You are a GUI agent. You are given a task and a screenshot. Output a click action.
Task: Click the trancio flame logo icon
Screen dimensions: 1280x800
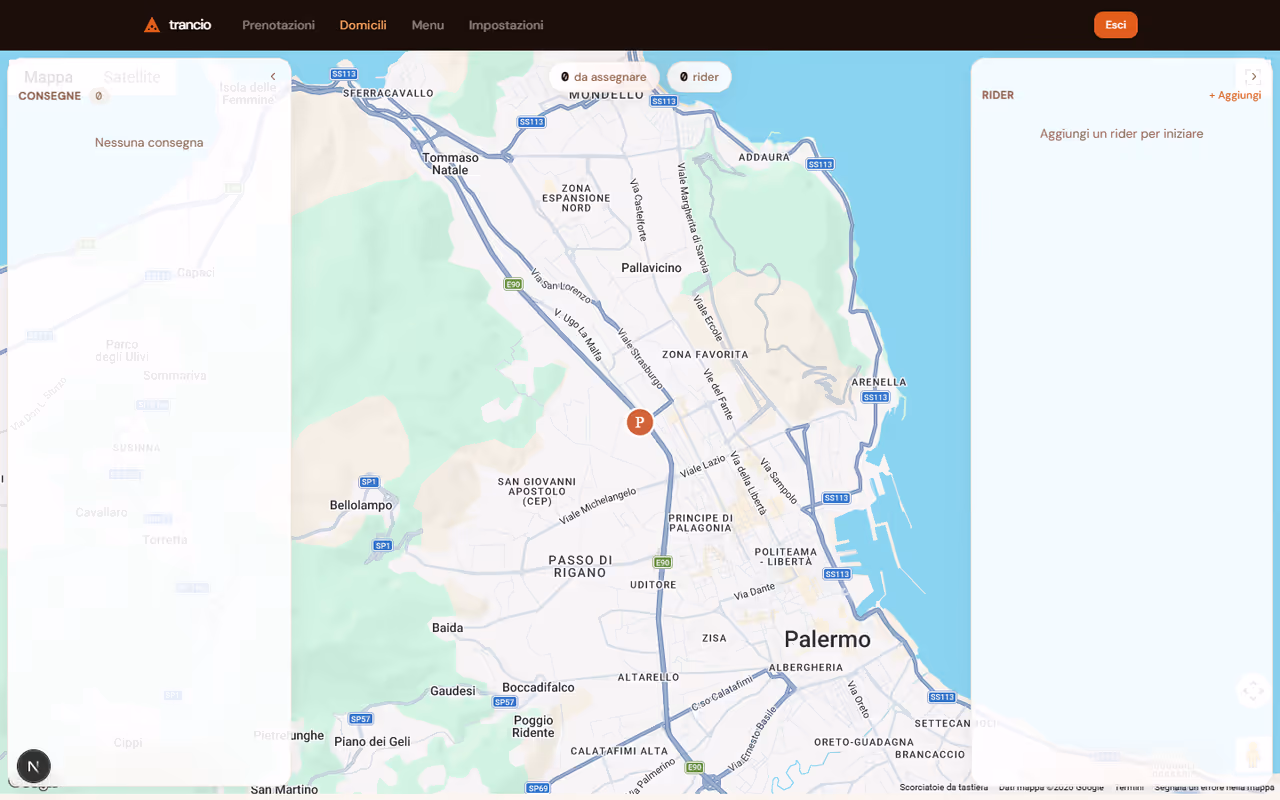coord(152,24)
